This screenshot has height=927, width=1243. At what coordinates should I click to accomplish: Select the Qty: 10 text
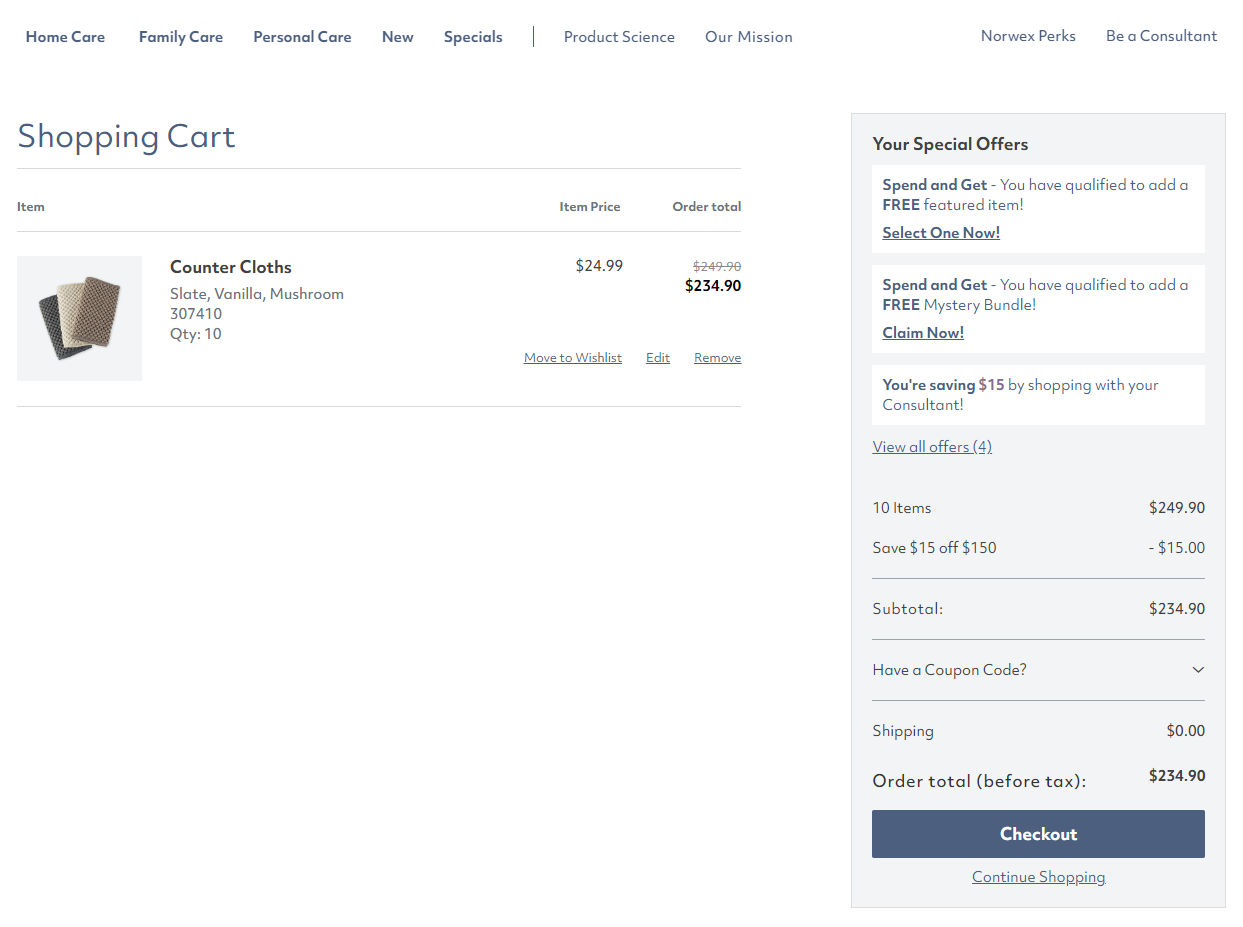[196, 334]
